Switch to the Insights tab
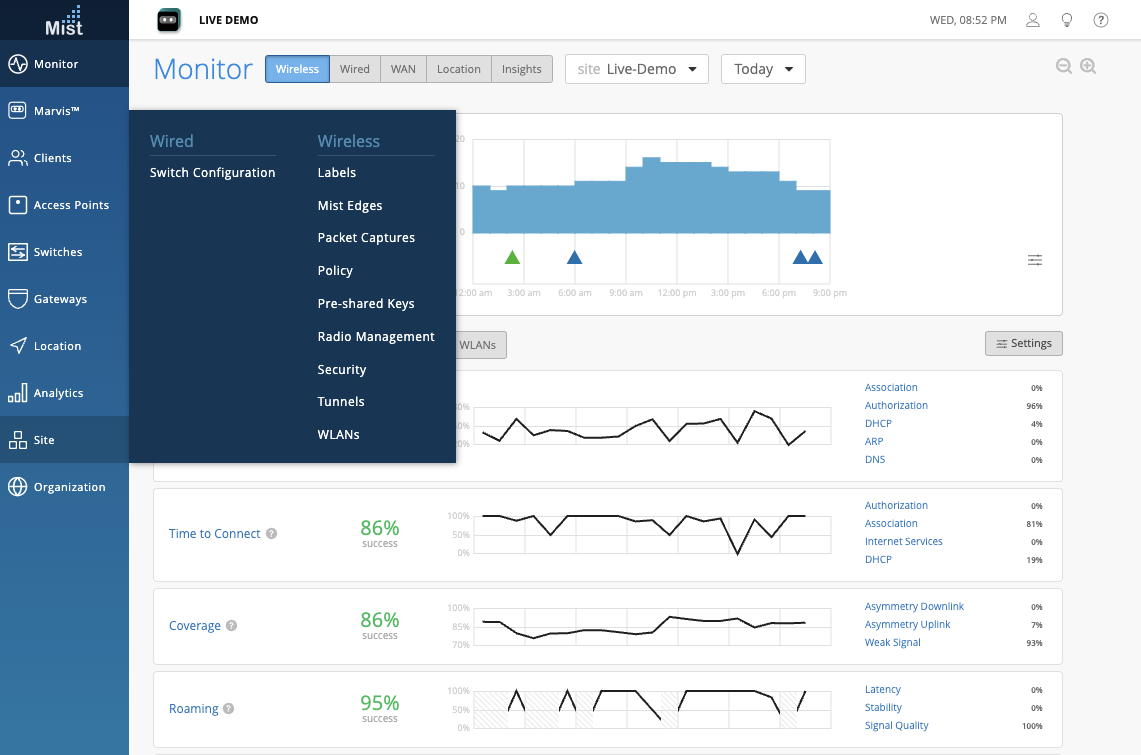 [x=521, y=69]
